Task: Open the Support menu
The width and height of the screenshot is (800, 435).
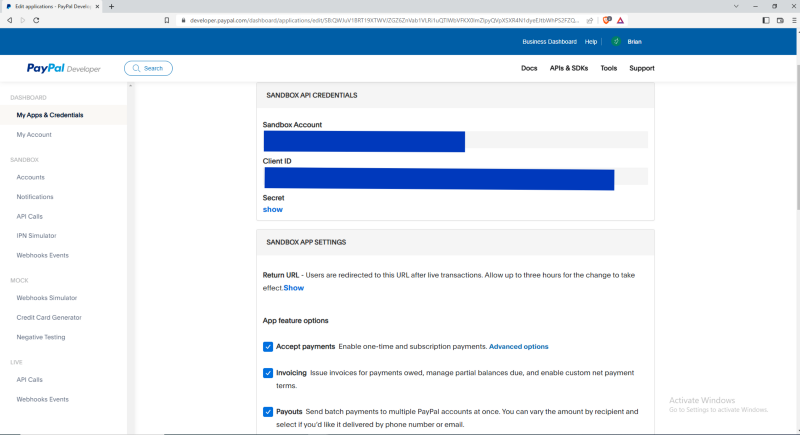Action: tap(642, 68)
